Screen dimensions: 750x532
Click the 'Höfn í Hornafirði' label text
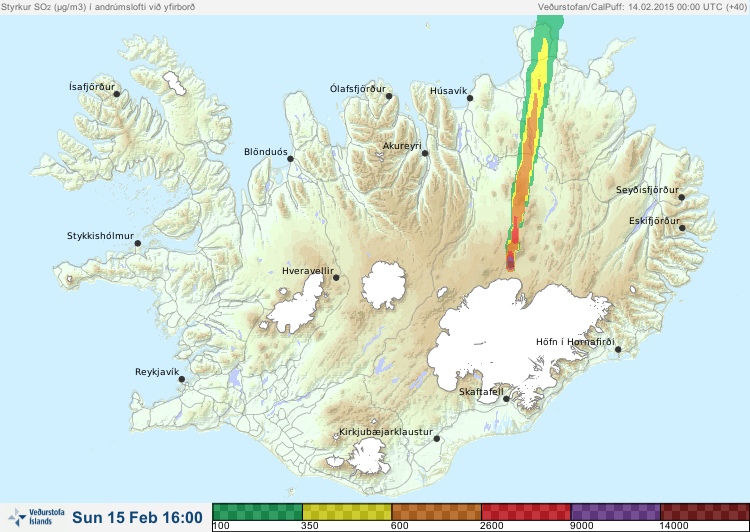pos(575,342)
